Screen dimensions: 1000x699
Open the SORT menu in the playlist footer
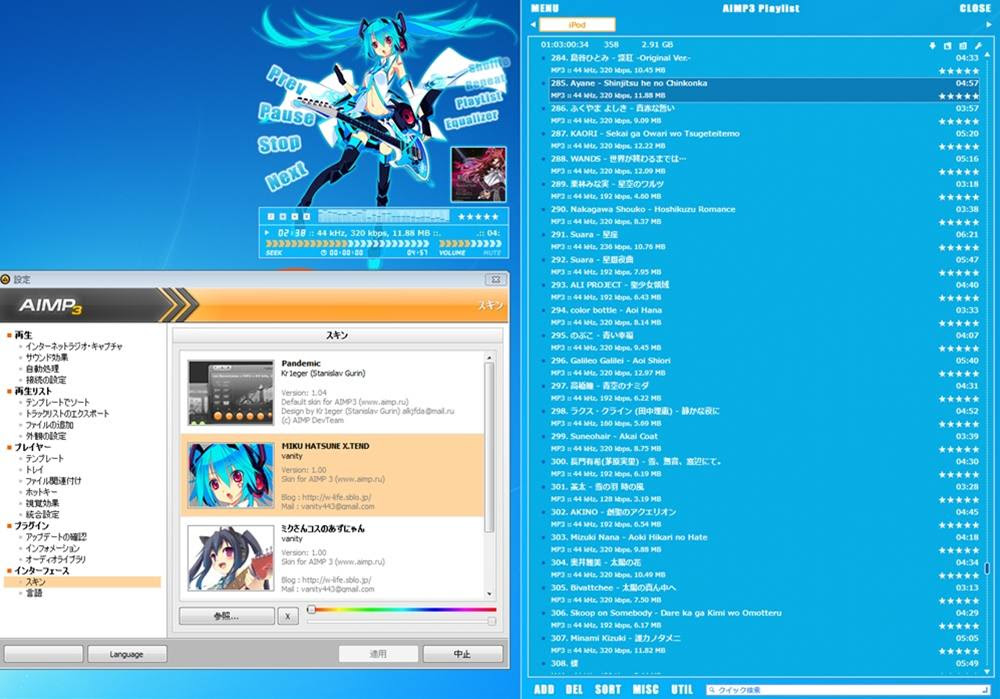[608, 689]
